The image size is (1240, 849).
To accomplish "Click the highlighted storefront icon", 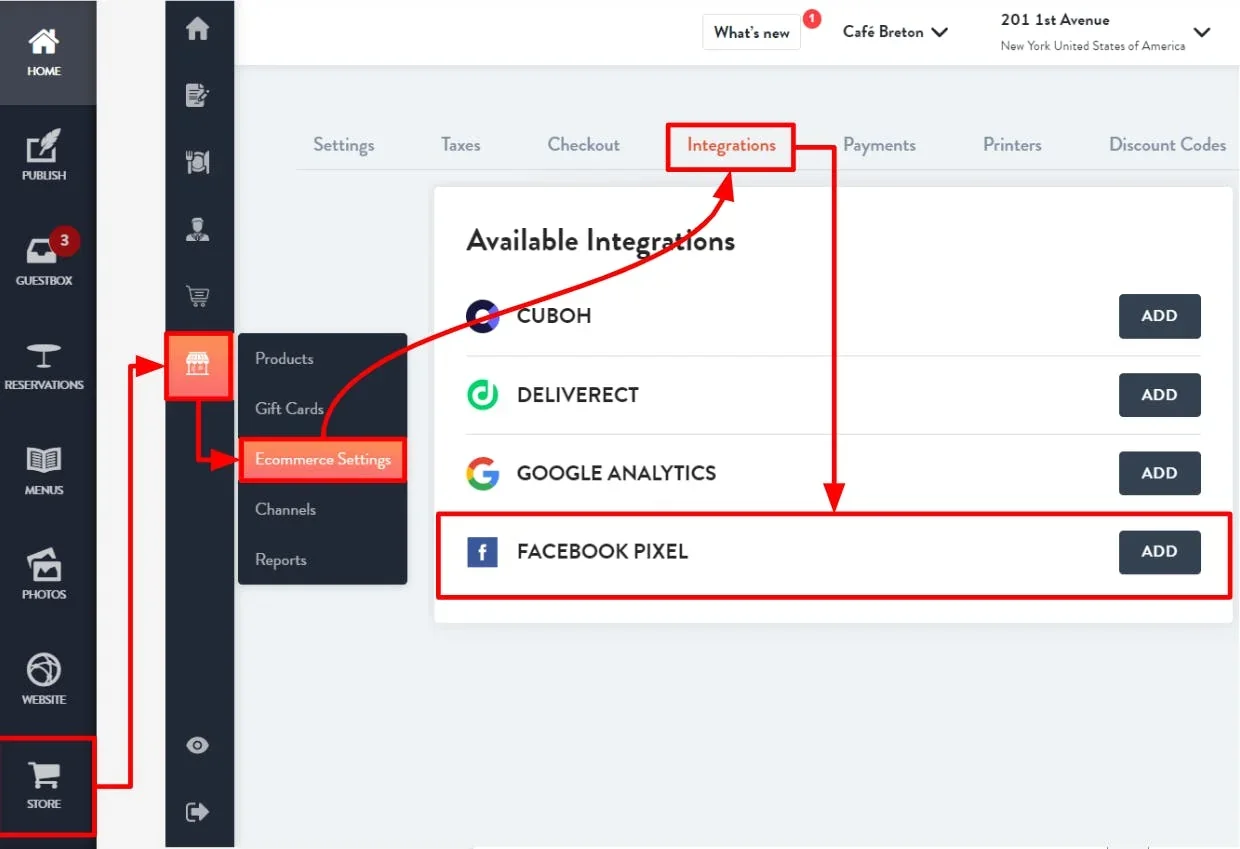I will click(198, 365).
